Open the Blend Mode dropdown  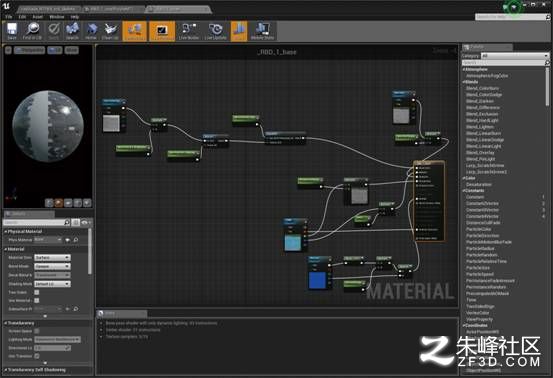point(52,266)
